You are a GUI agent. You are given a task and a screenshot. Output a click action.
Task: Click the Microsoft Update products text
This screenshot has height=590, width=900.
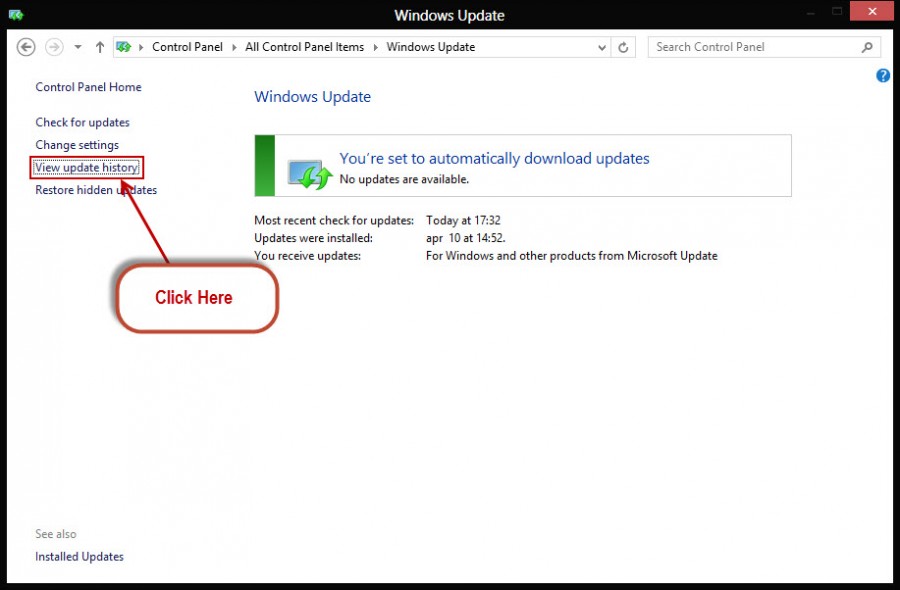coord(572,256)
